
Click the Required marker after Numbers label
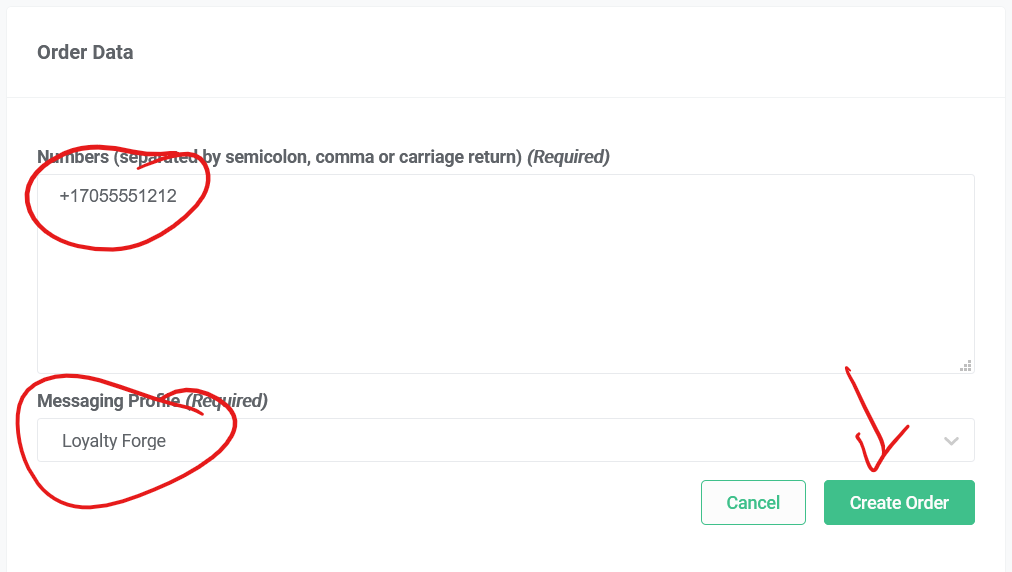(x=568, y=157)
